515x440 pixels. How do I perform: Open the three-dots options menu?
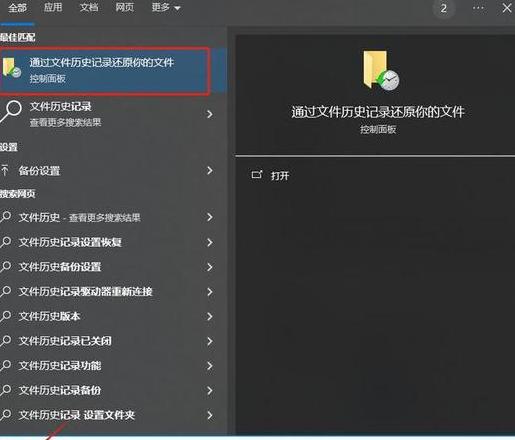(x=478, y=8)
